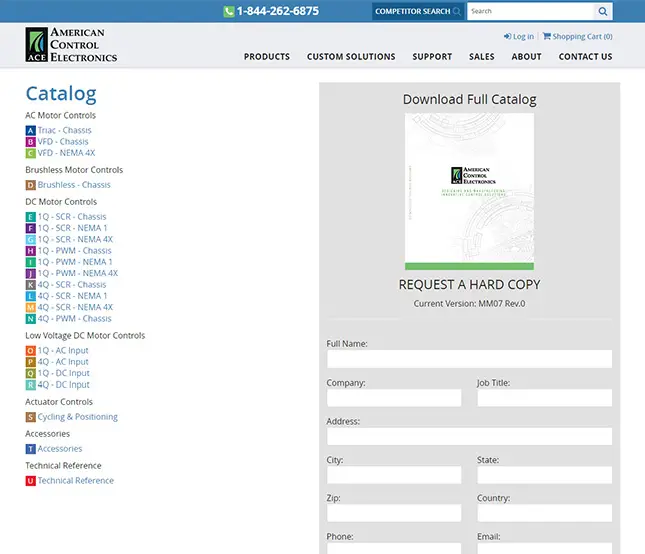The width and height of the screenshot is (645, 554).
Task: Click the search magnifier button
Action: pyautogui.click(x=603, y=11)
